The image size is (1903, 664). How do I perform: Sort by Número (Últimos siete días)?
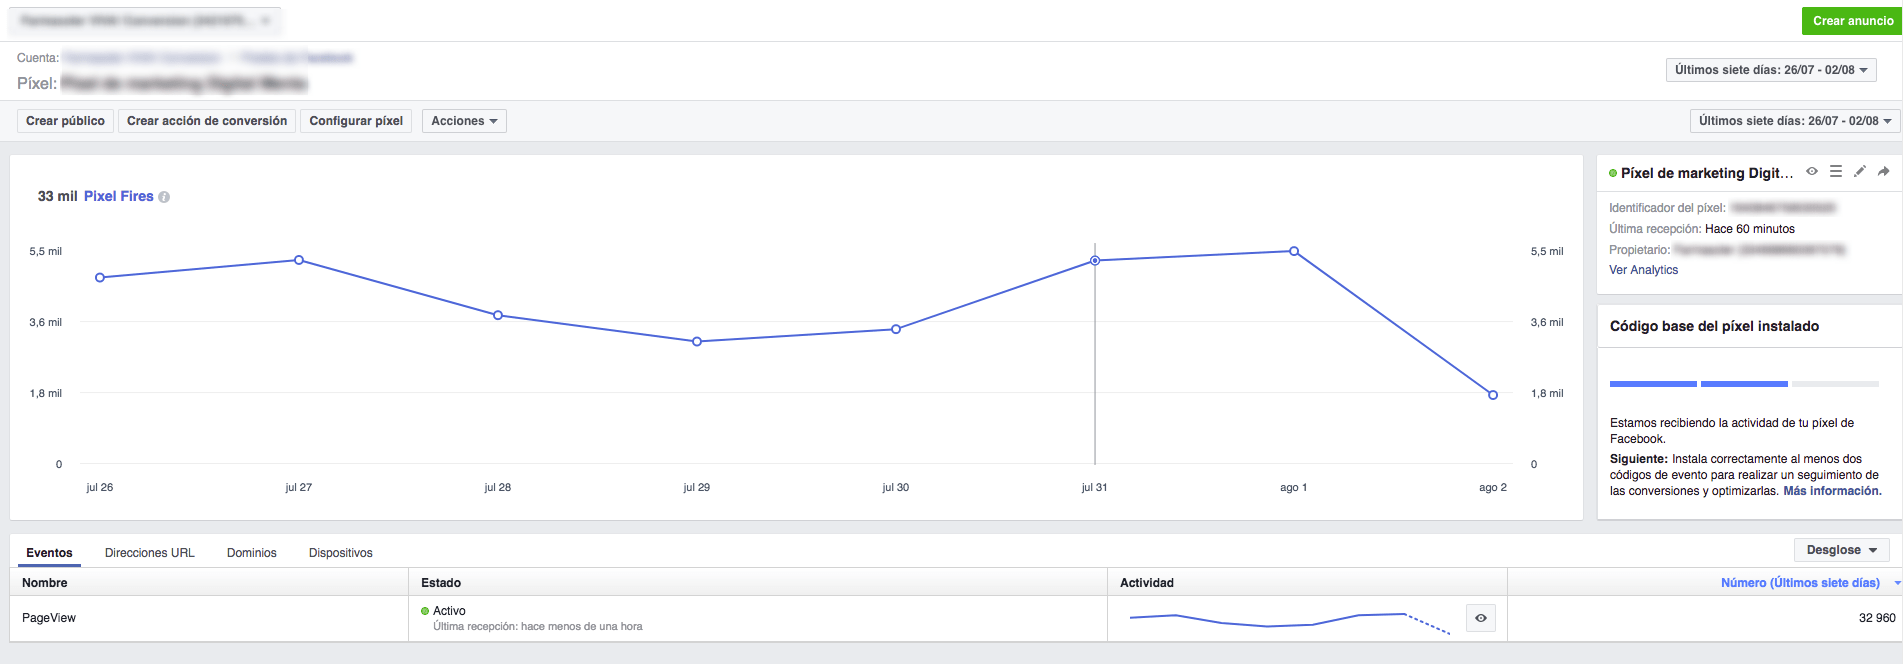click(1800, 583)
